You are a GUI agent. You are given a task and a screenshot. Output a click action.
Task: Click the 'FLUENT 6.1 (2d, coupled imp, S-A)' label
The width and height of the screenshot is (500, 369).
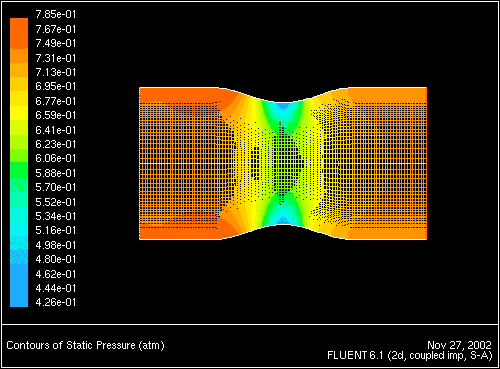[410, 356]
